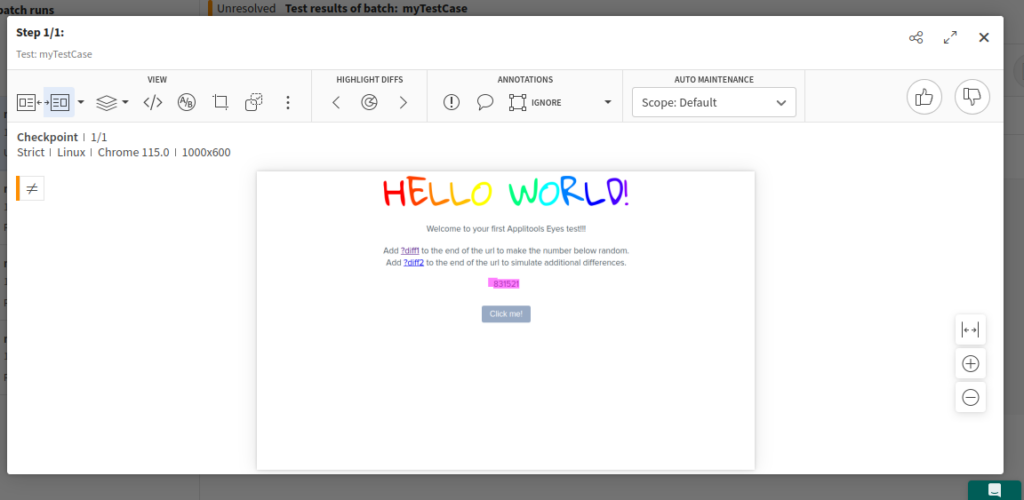This screenshot has width=1024, height=500.
Task: Open the root cause analysis code icon
Action: tap(153, 102)
